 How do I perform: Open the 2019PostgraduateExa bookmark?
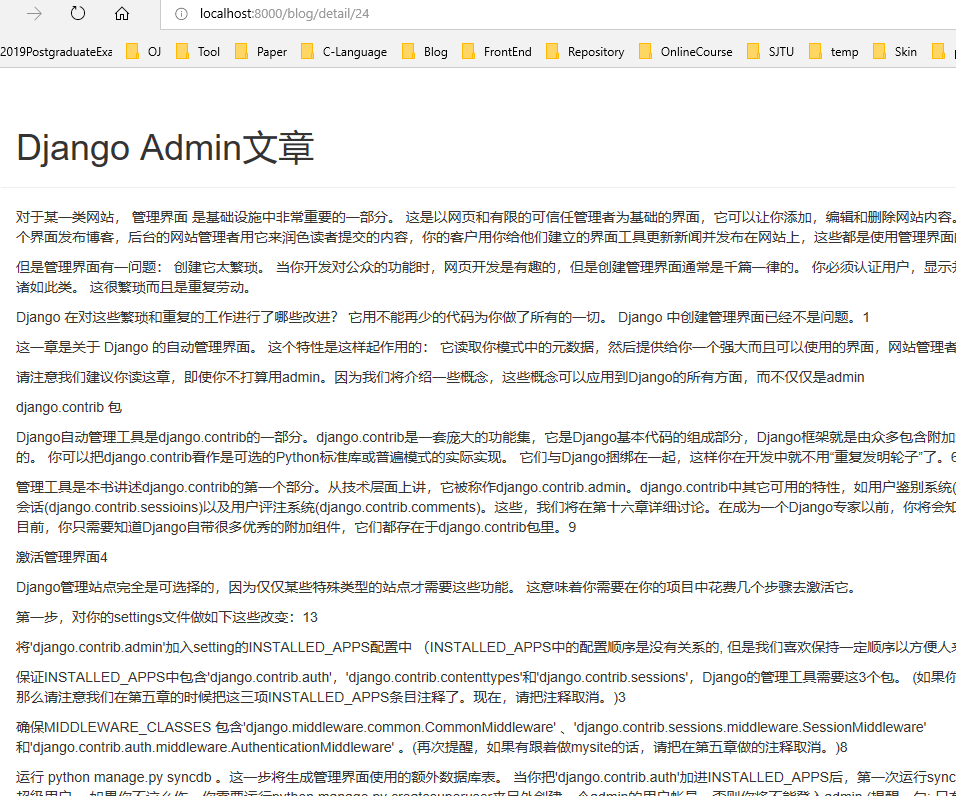pos(56,52)
